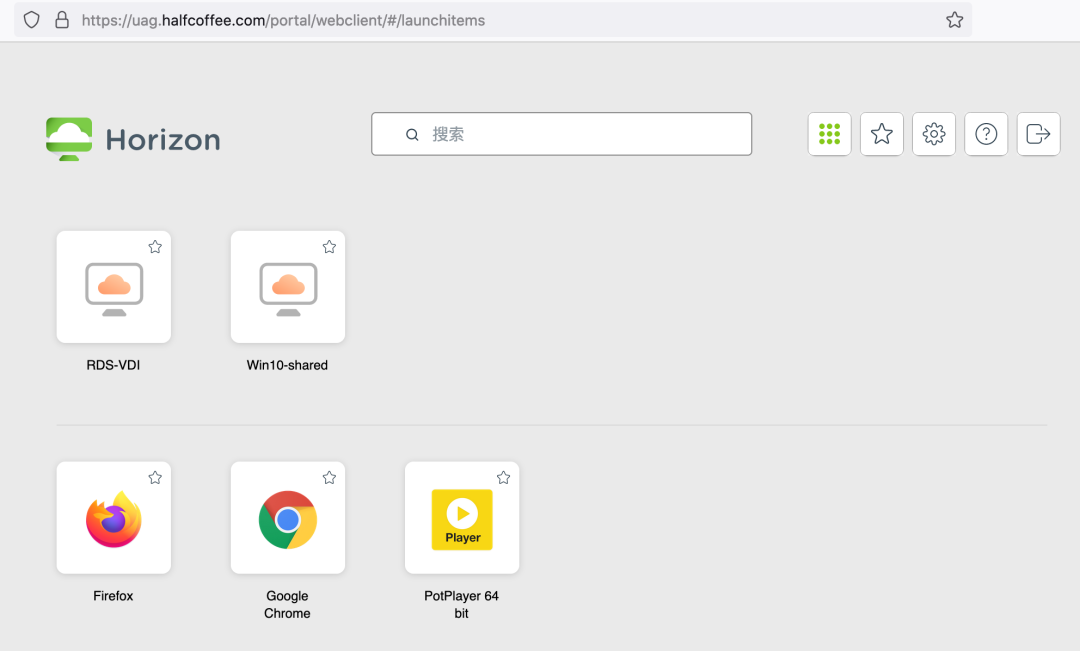The image size is (1080, 651).
Task: Click the Google Chrome label
Action: click(287, 604)
